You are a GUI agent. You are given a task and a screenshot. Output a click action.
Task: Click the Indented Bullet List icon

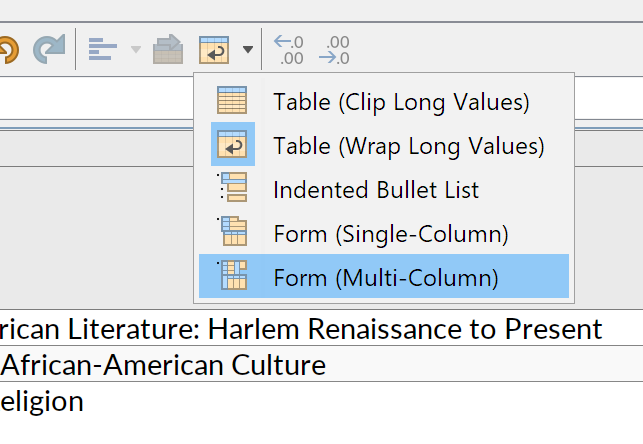232,188
